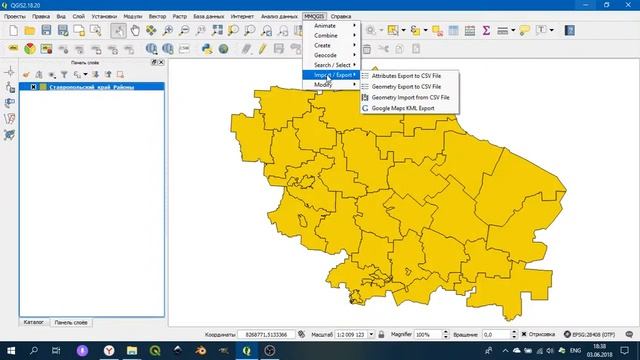Screen dimensions: 640x360
Task: Click the EPSG:28408 CRS button
Action: click(x=589, y=334)
